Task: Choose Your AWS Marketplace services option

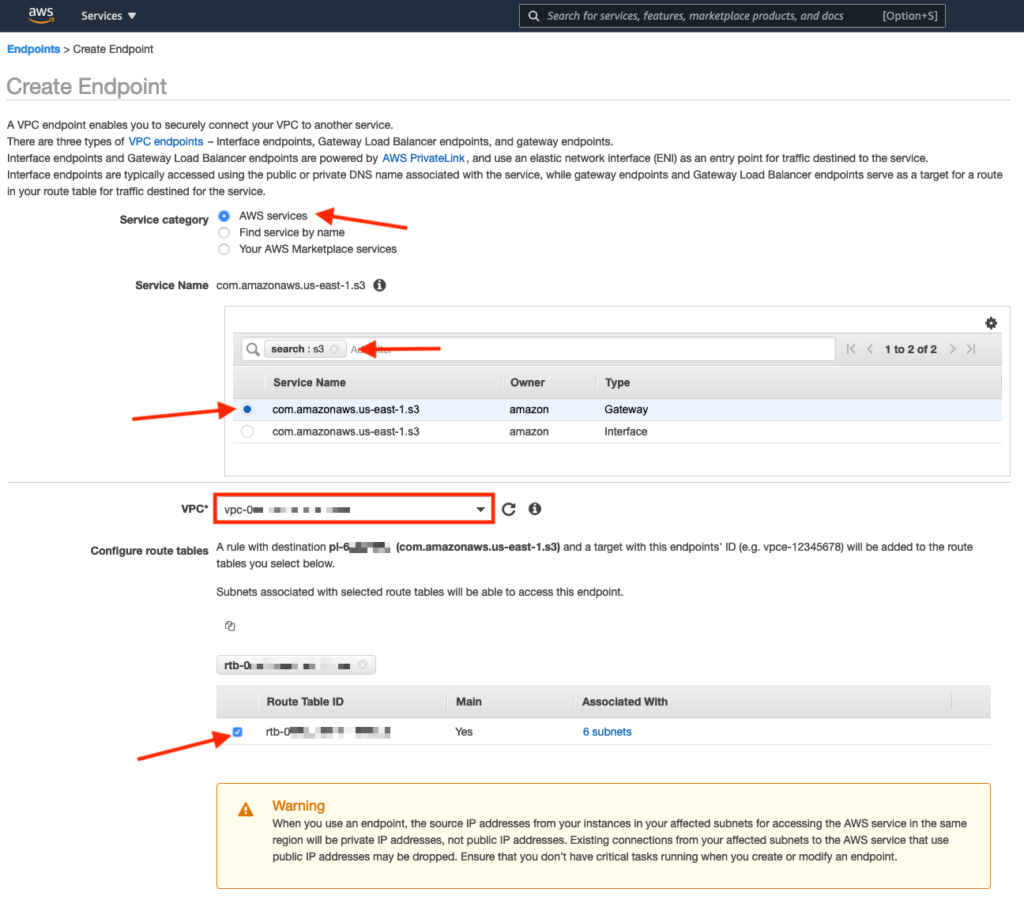Action: tap(224, 249)
